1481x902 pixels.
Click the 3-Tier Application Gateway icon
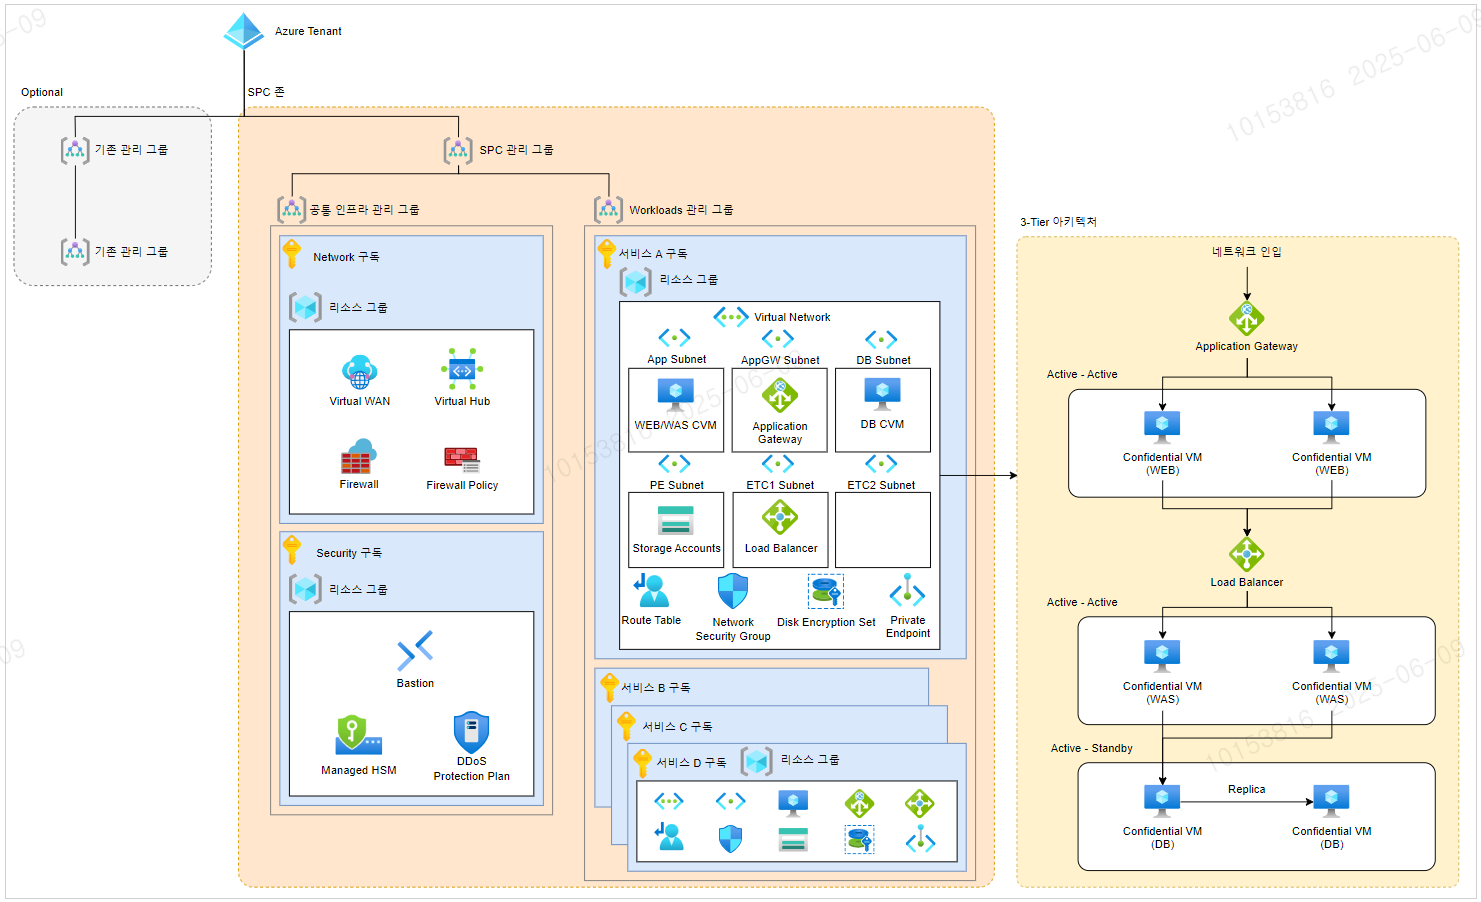1246,319
